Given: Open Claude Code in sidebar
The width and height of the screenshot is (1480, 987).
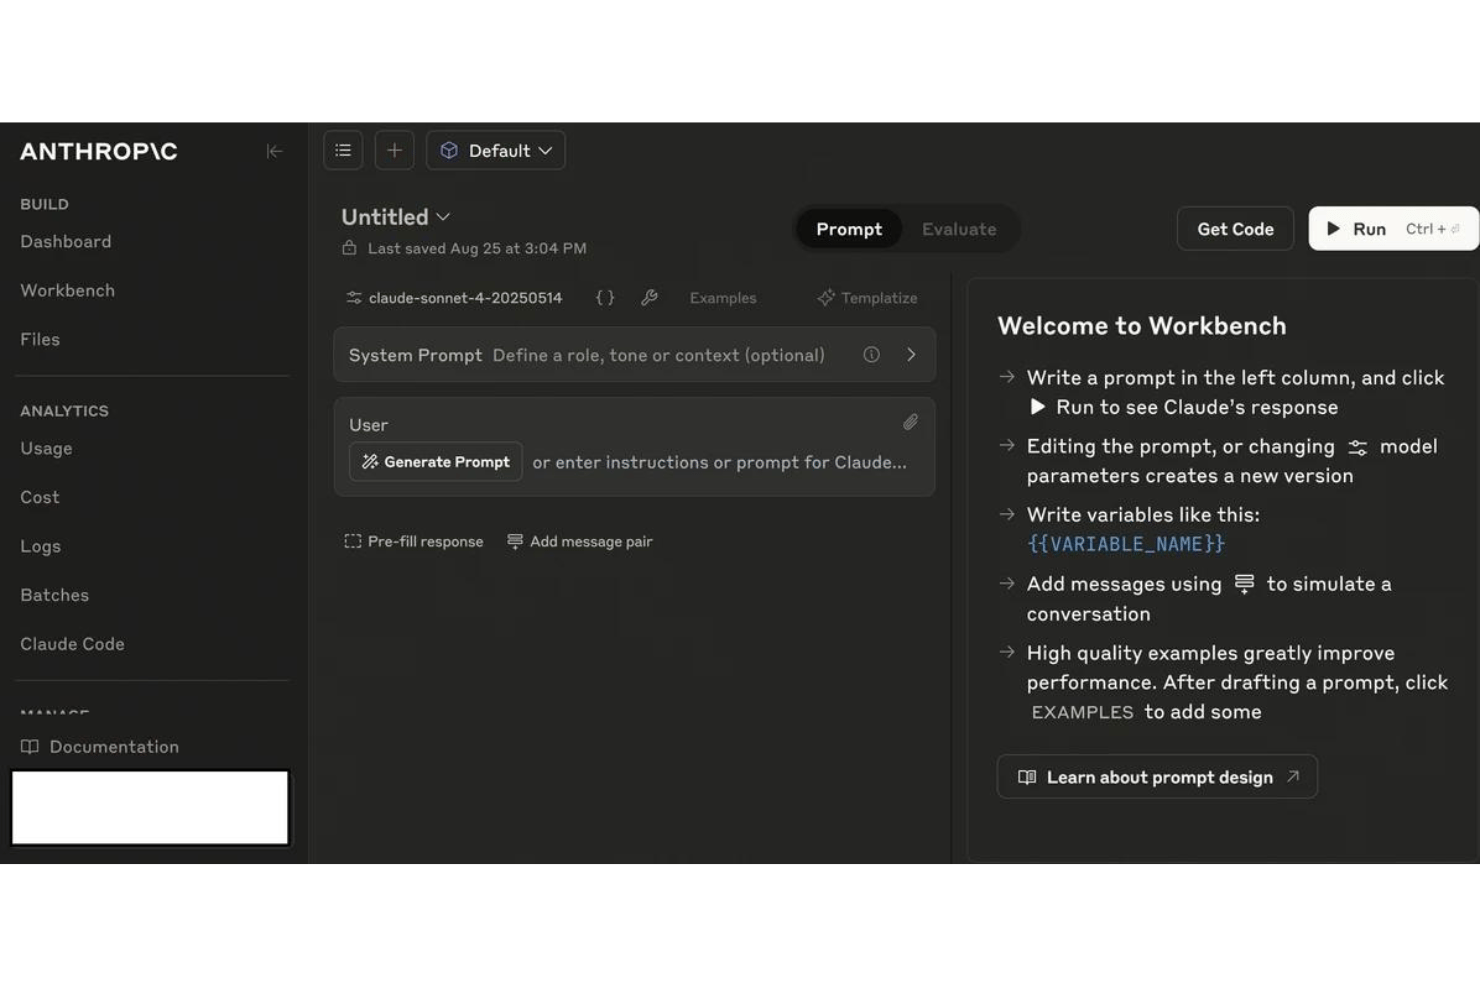Looking at the screenshot, I should [73, 645].
